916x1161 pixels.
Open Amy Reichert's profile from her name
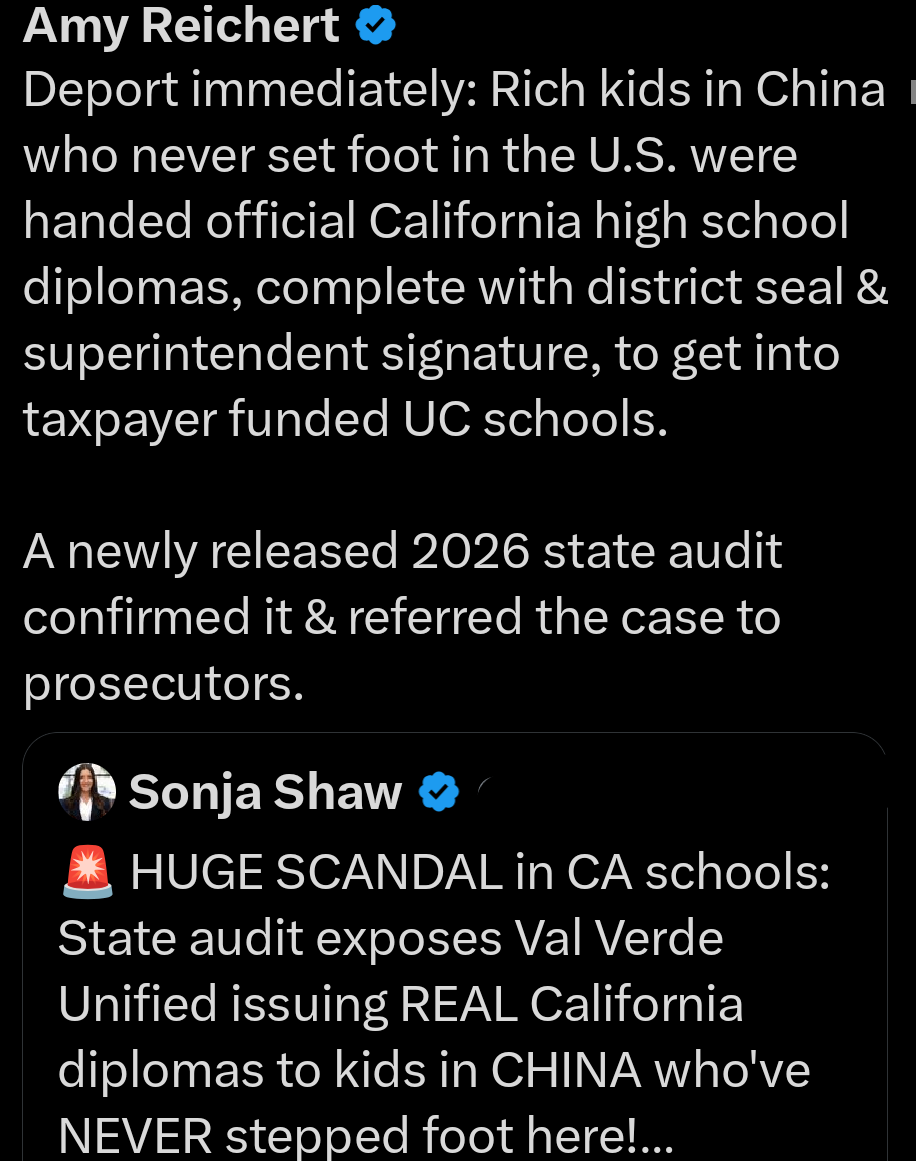[180, 25]
